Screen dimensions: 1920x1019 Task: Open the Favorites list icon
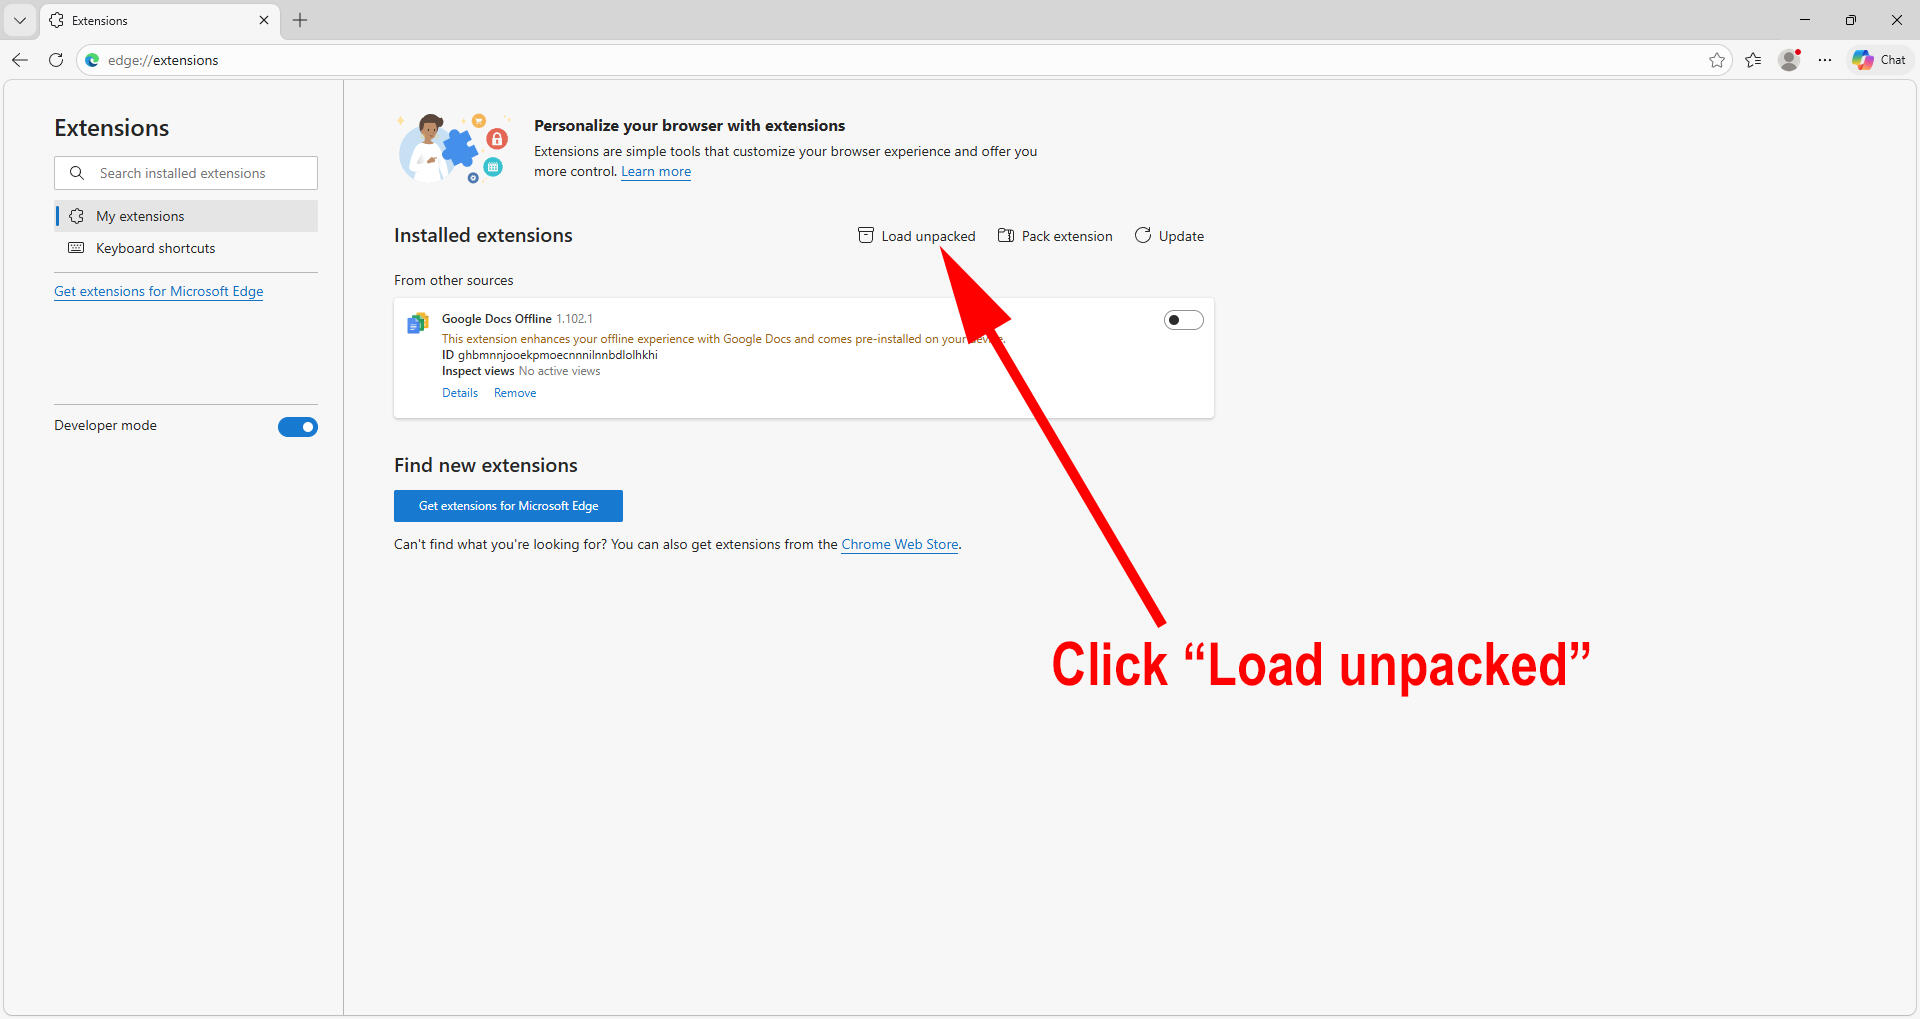tap(1753, 60)
